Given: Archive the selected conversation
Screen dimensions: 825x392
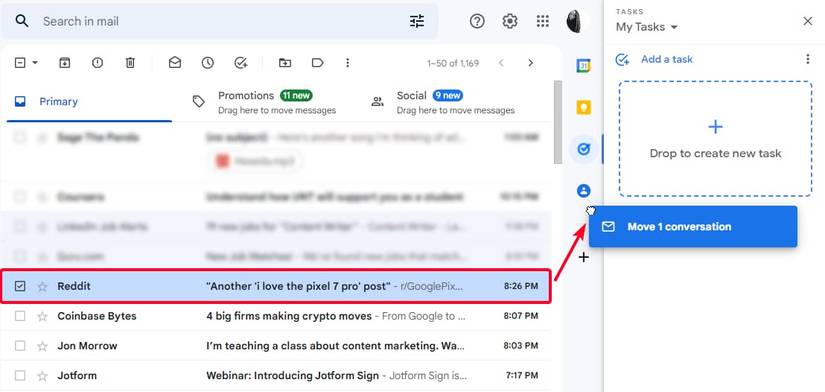Looking at the screenshot, I should pos(64,63).
